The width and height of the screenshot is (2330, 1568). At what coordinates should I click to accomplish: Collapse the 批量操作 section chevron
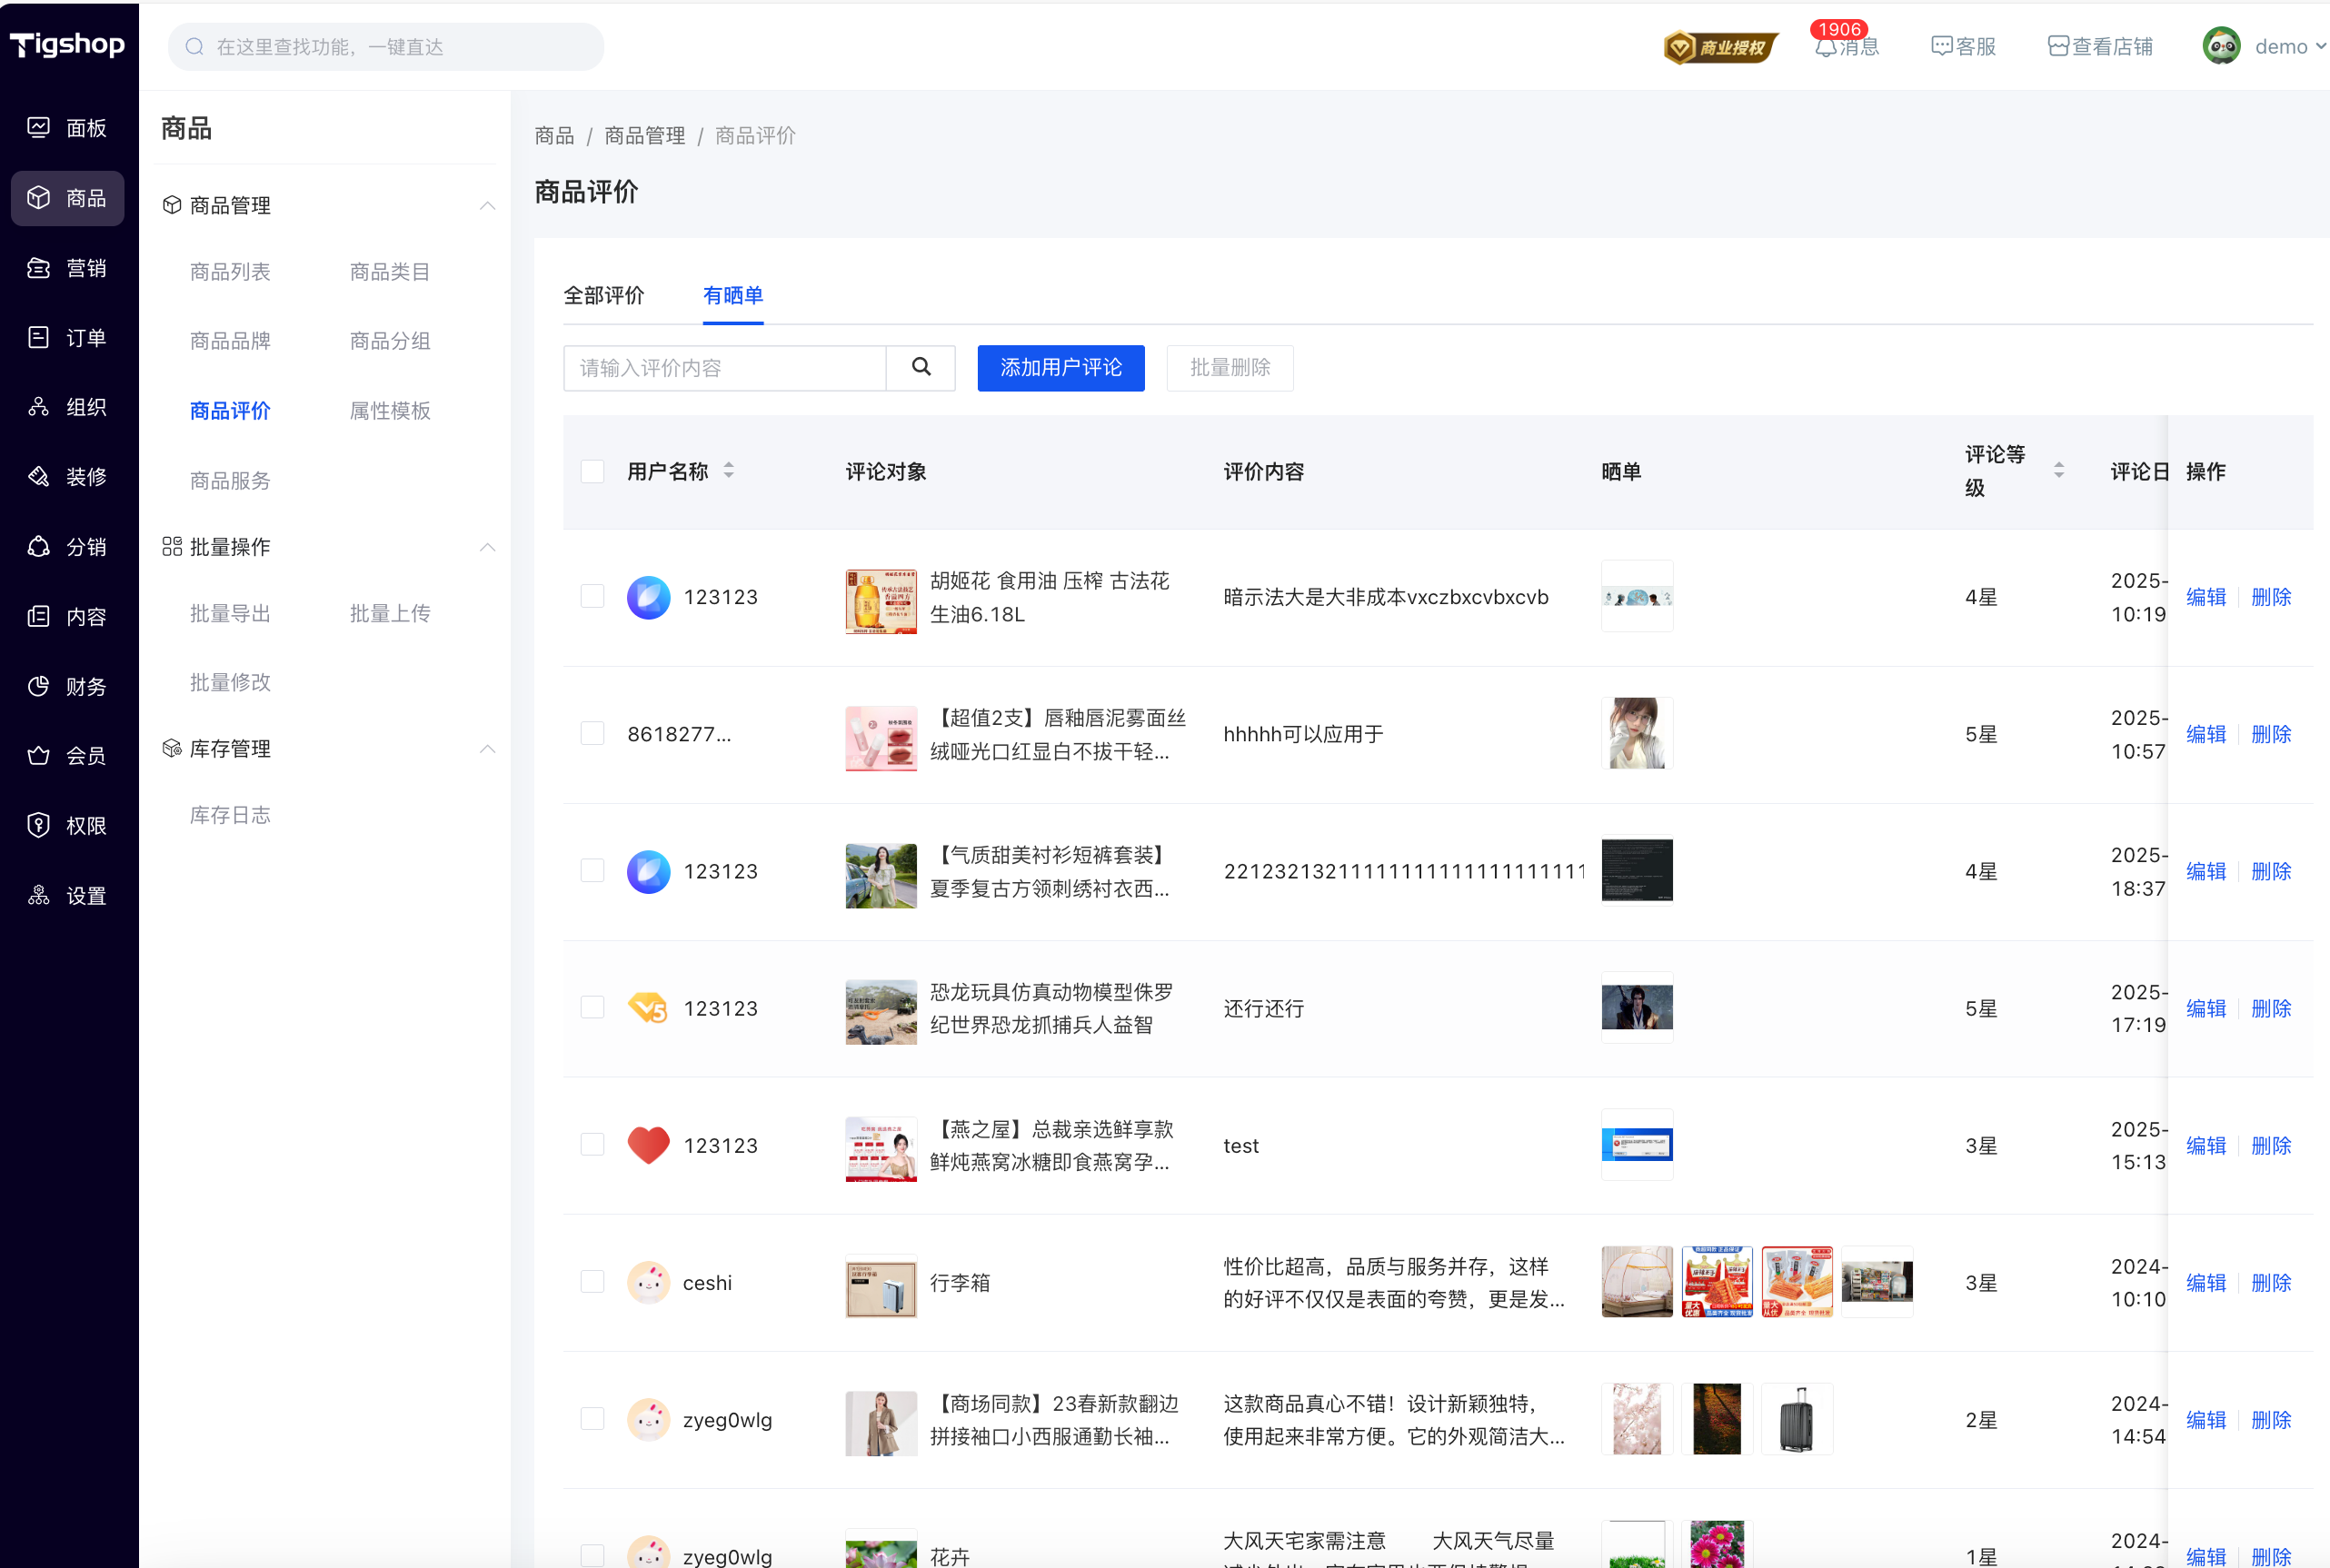click(487, 547)
